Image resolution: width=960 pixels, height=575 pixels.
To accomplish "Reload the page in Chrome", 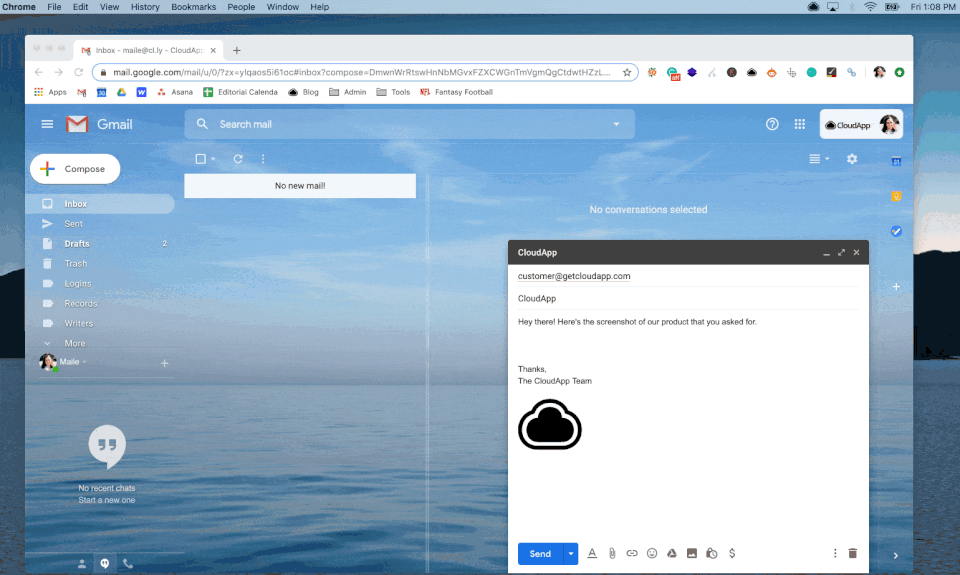I will [x=78, y=72].
